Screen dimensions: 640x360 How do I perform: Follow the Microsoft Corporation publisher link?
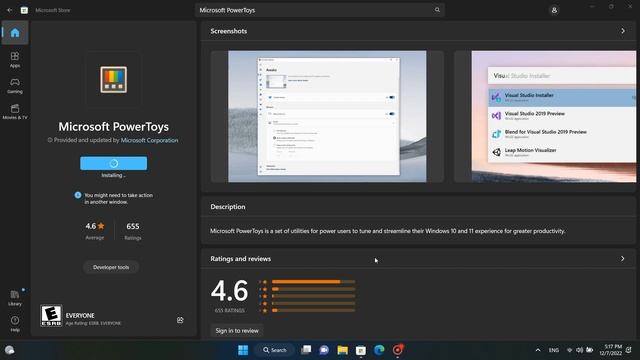[149, 140]
